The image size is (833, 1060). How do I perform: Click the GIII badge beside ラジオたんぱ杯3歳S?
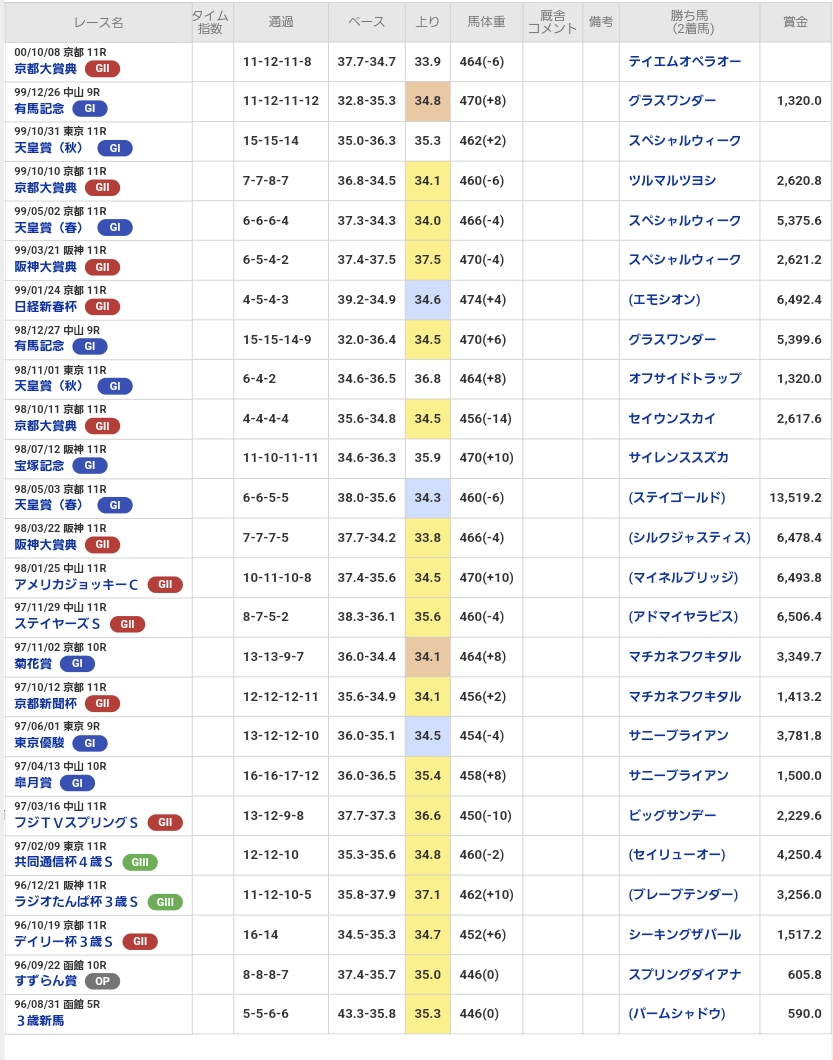tap(165, 902)
